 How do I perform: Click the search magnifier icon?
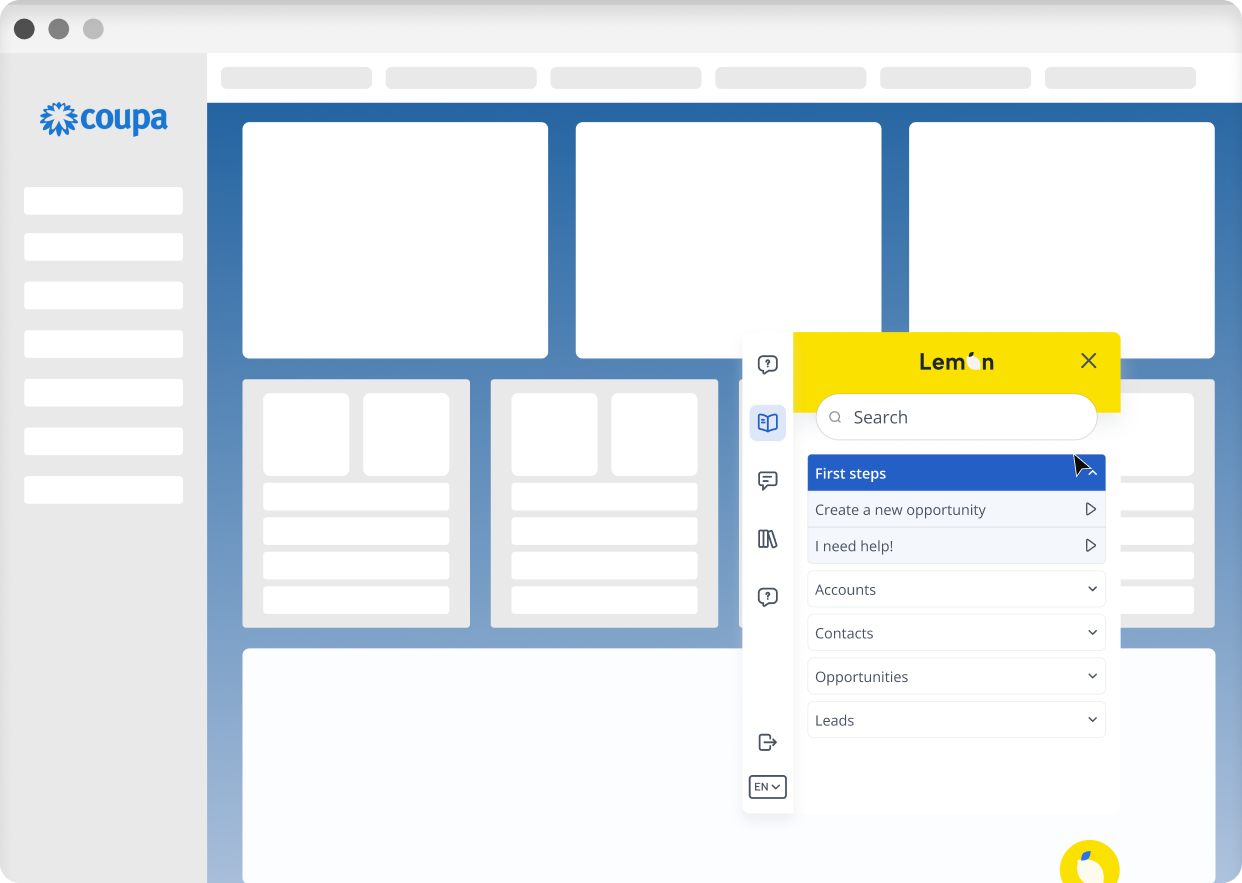835,418
